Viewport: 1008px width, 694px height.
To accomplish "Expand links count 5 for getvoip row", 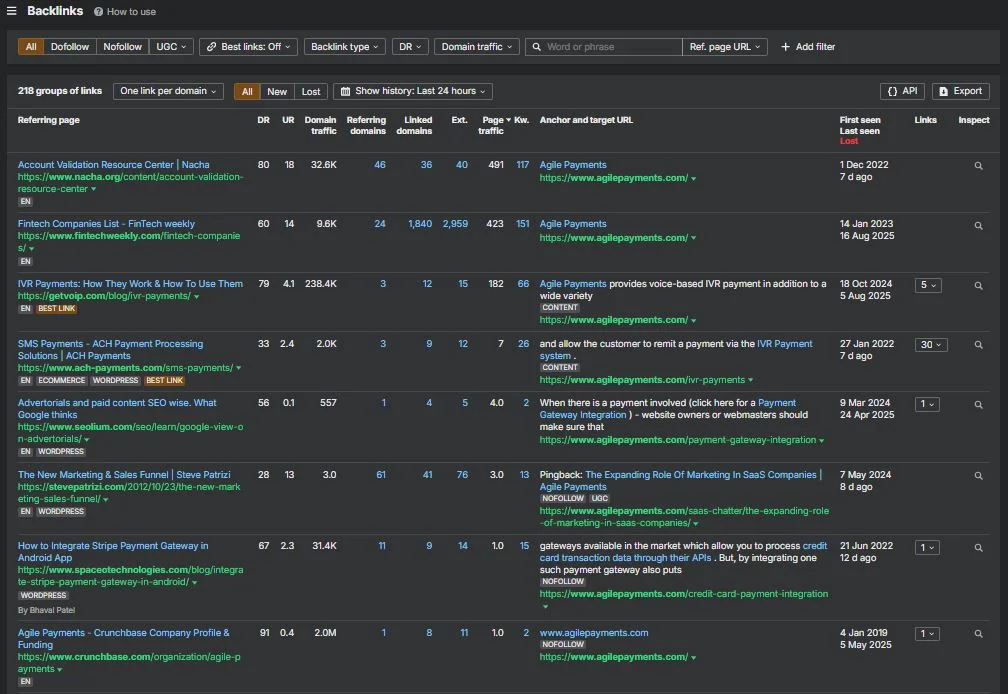I will point(928,285).
